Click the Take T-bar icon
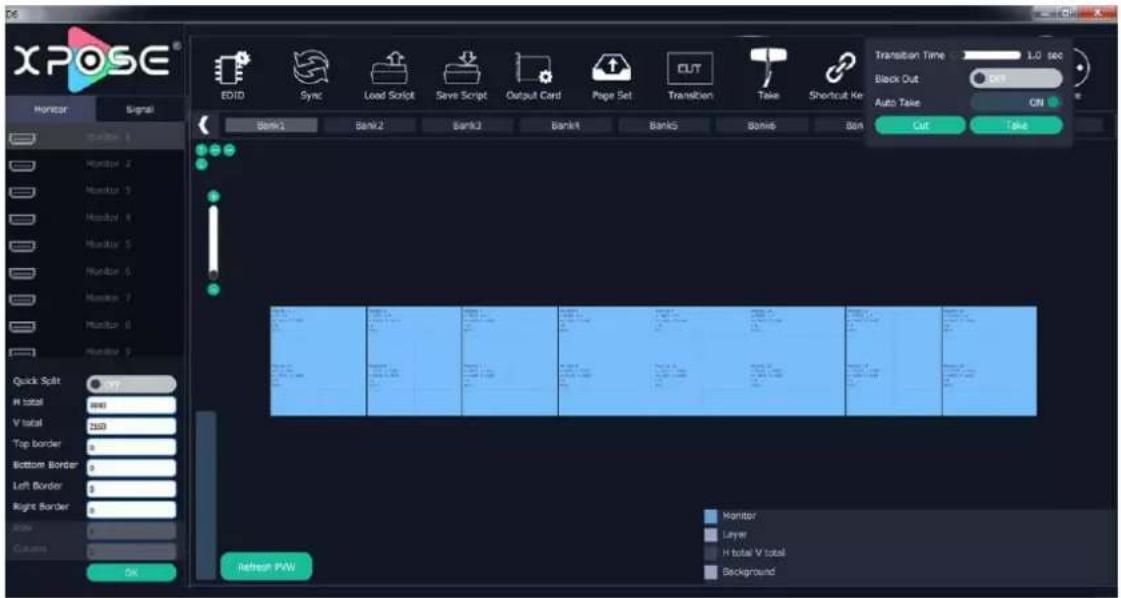The height and width of the screenshot is (598, 1121). click(767, 66)
